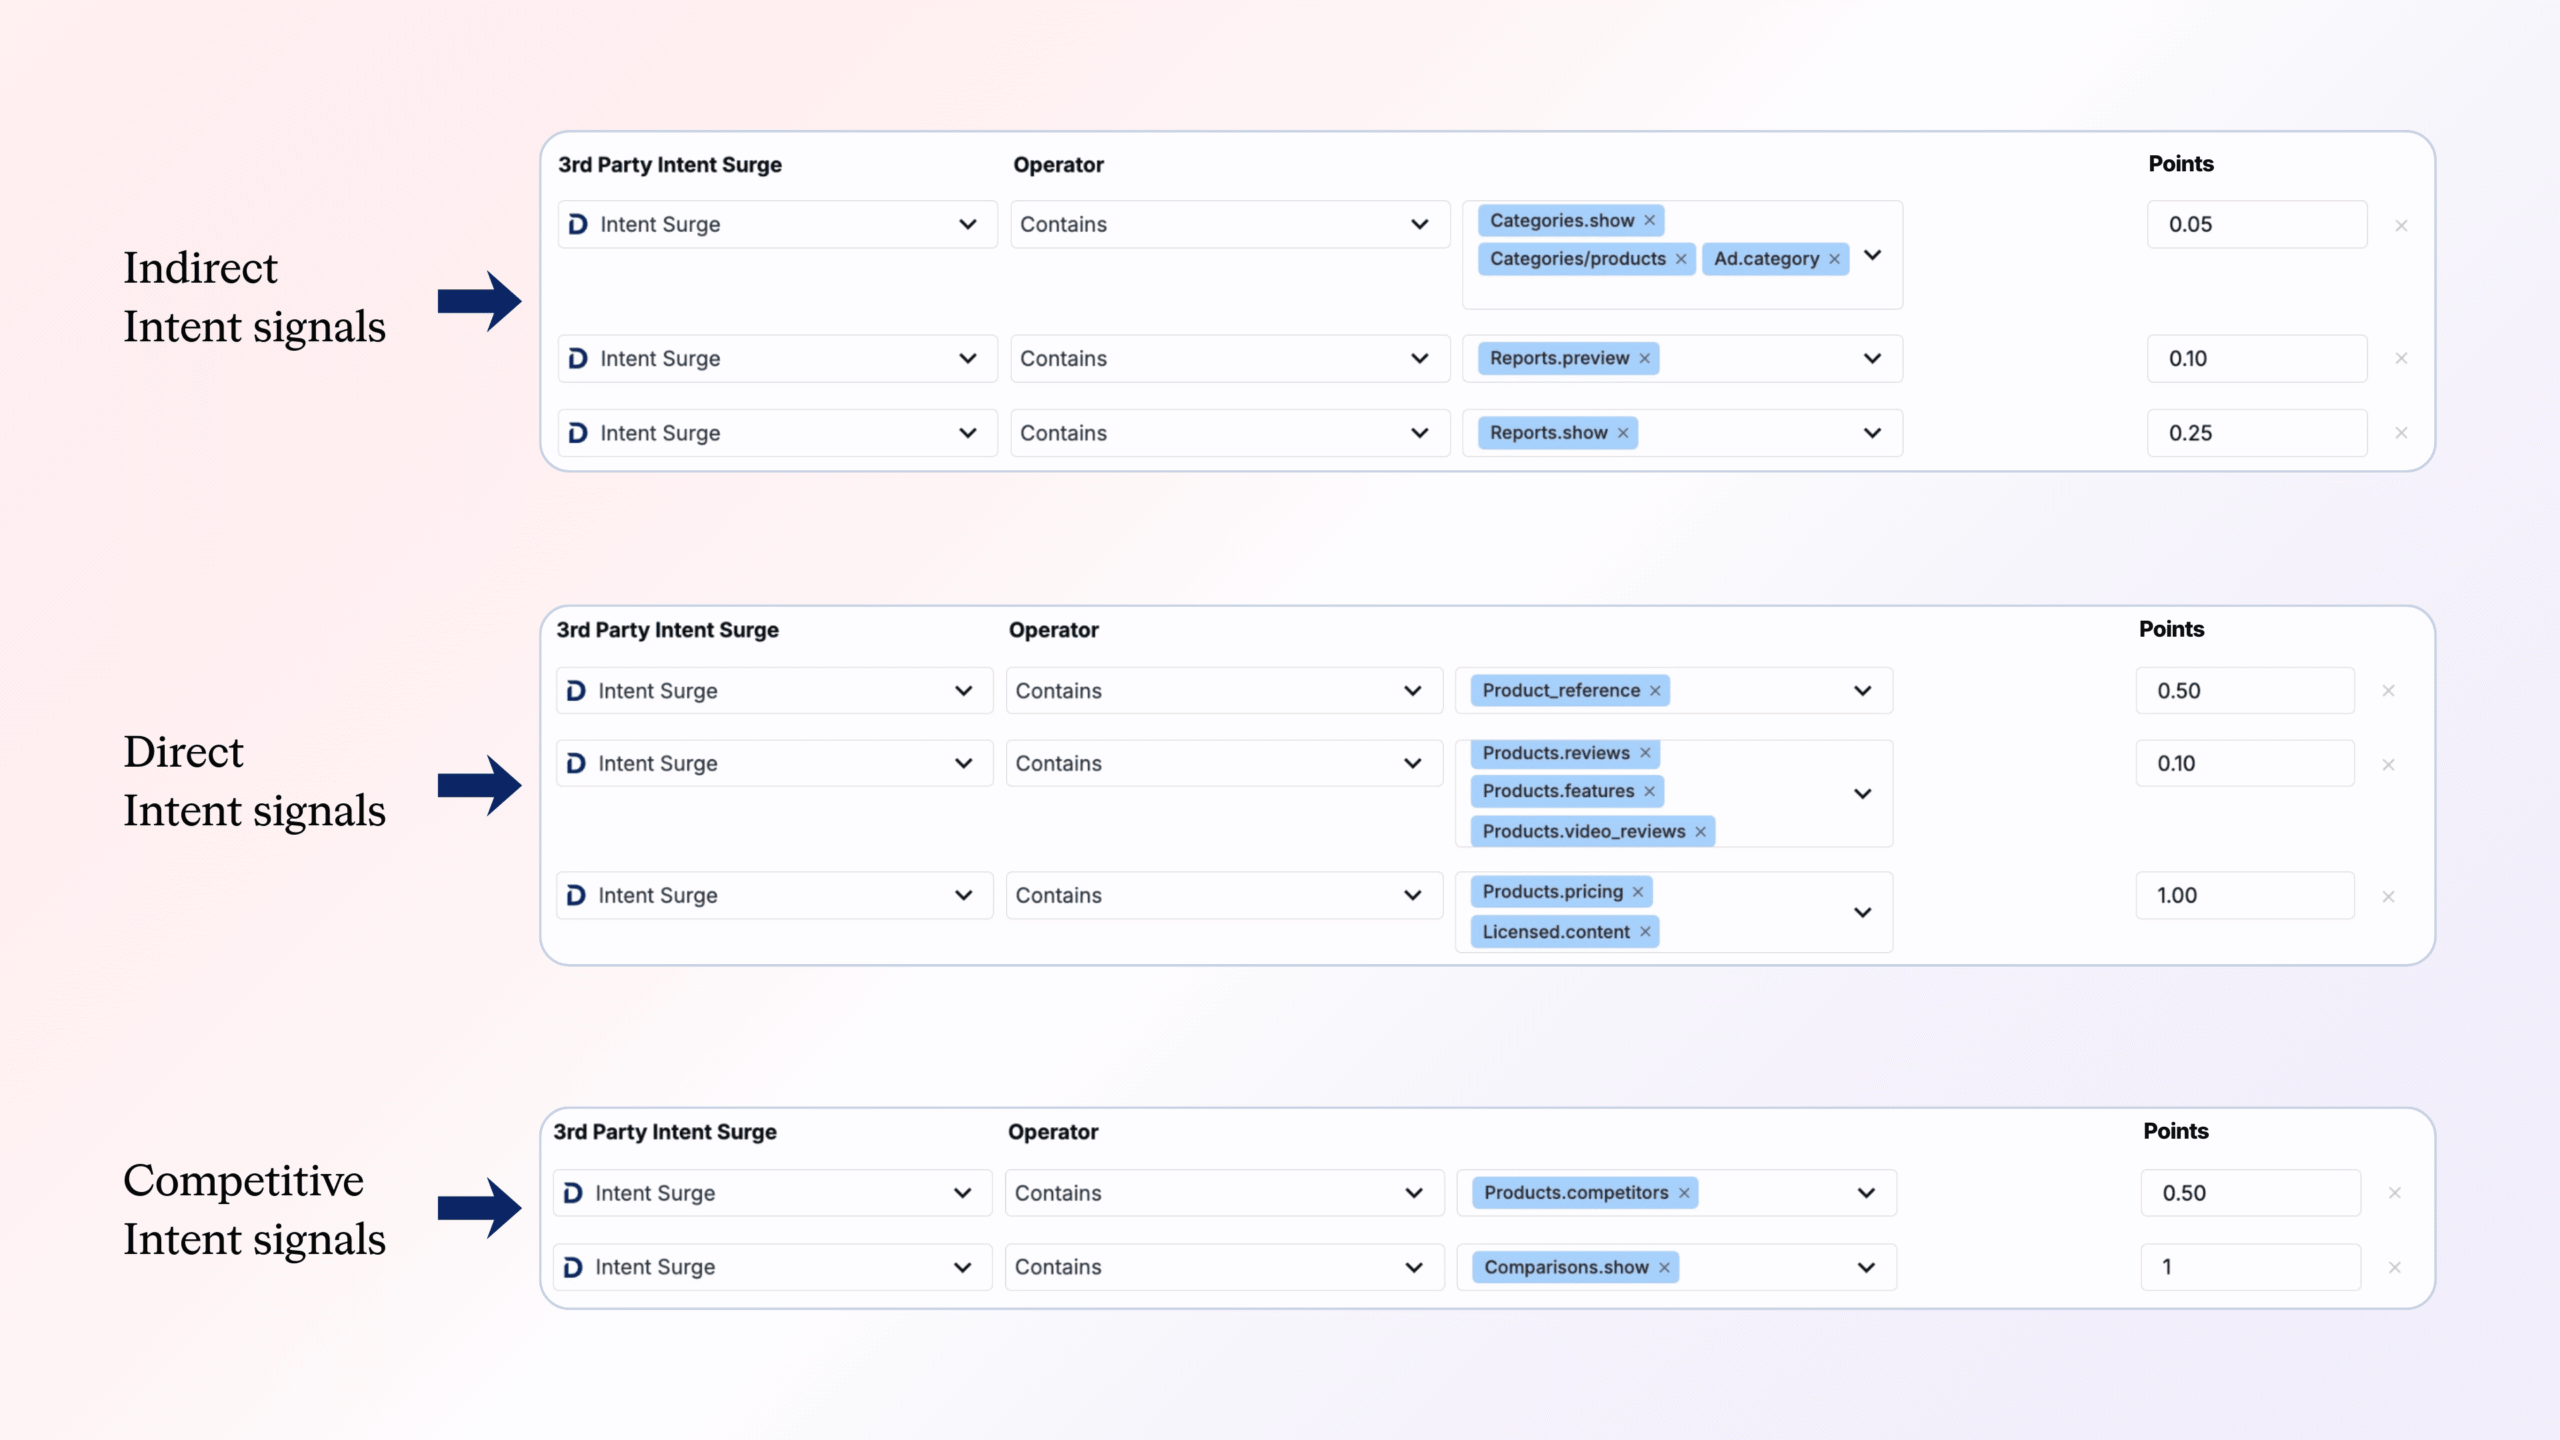This screenshot has width=2560, height=1440.
Task: Remove the Product_reference tag
Action: [x=1655, y=691]
